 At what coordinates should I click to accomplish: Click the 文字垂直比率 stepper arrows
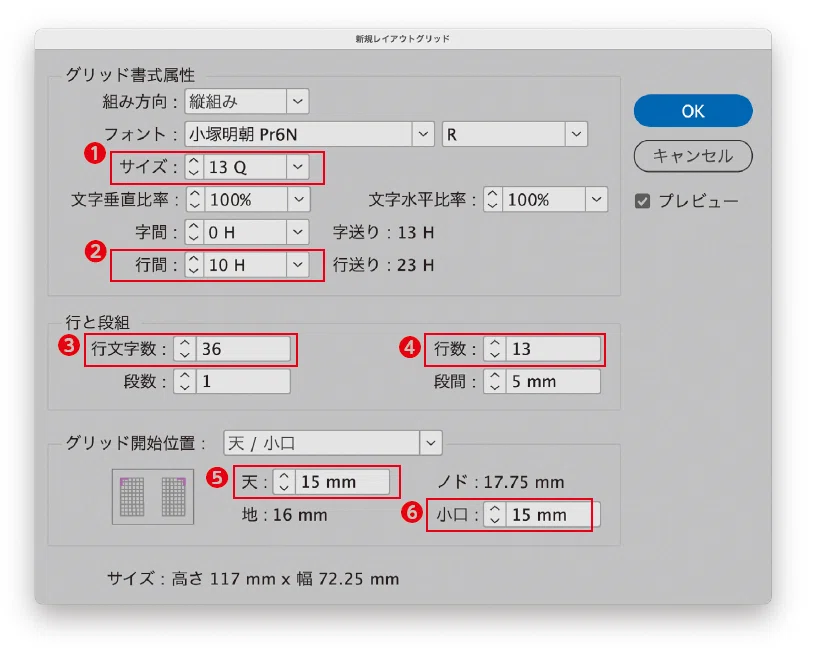[194, 200]
